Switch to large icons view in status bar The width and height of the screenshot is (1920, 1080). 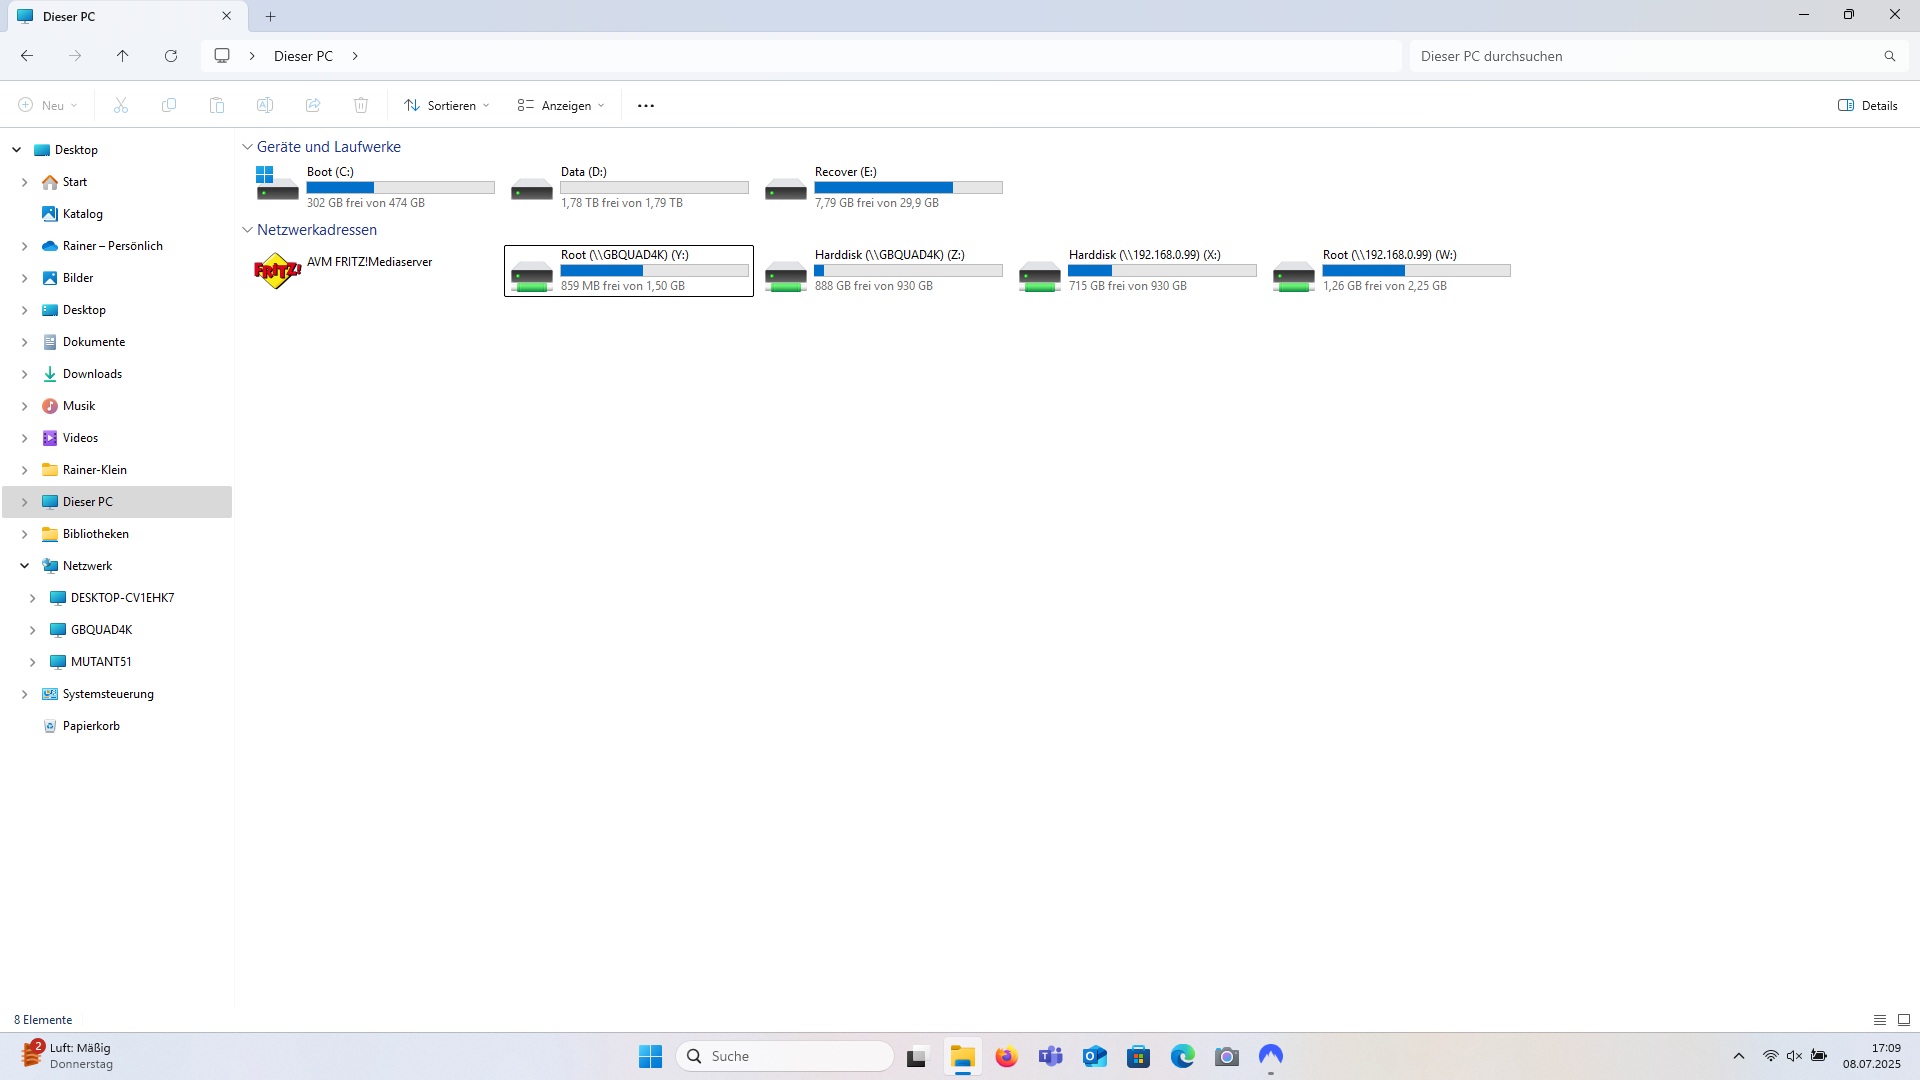[1904, 1020]
